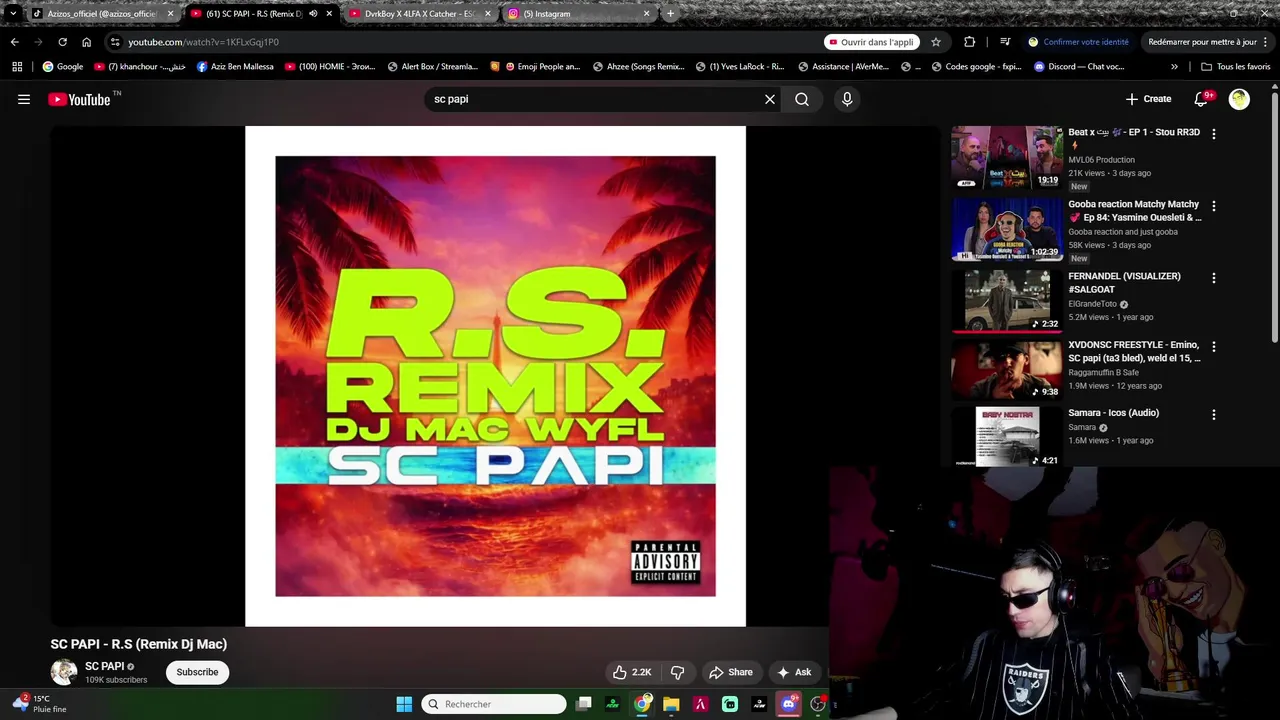Viewport: 1280px width, 720px height.
Task: Open the media control toolbar icon
Action: coord(1005,42)
